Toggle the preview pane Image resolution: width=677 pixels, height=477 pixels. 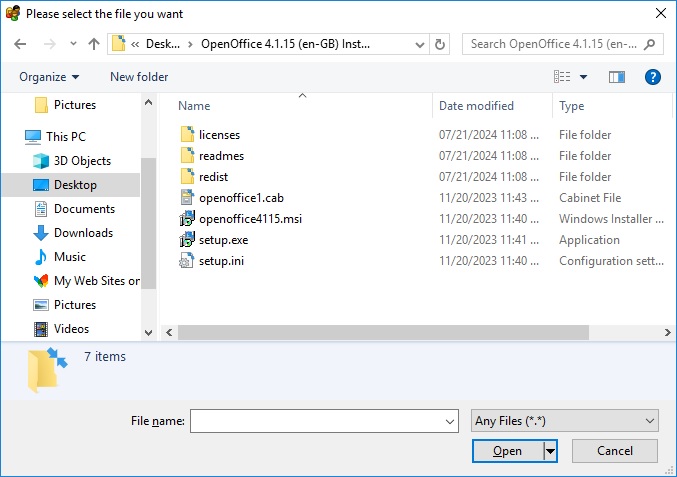pos(617,77)
